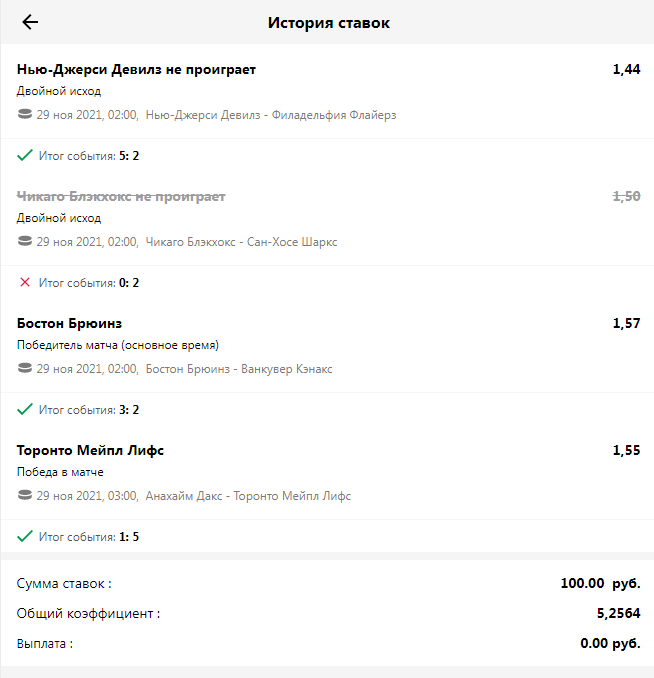
Task: Click green checkmark for 5:2 result
Action: 25,156
